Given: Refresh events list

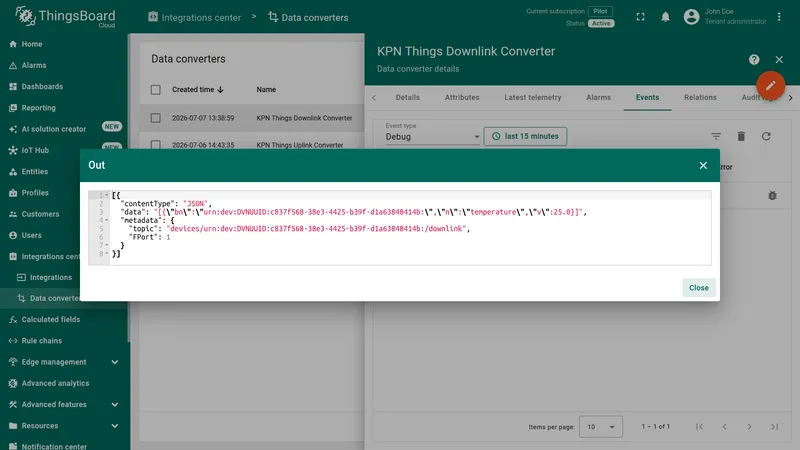Looking at the screenshot, I should pos(766,136).
